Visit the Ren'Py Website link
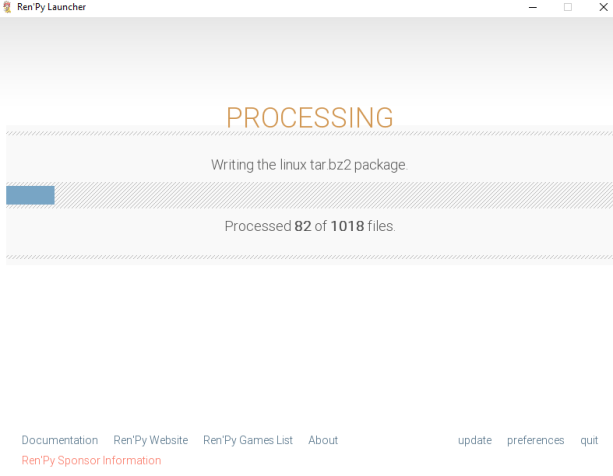 [150, 440]
